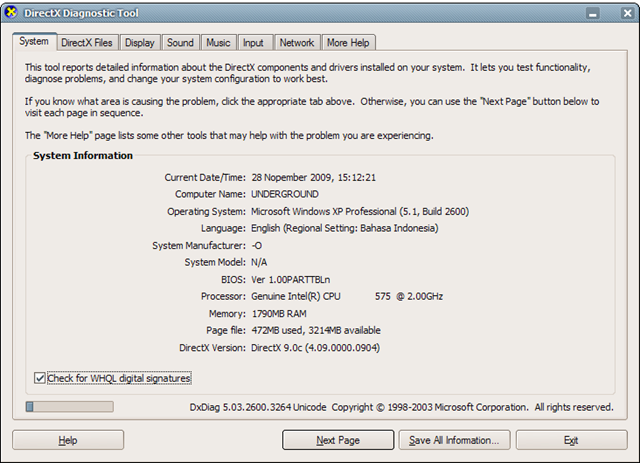Click the System Information group heading
Viewport: 640px width, 463px height.
pos(83,156)
